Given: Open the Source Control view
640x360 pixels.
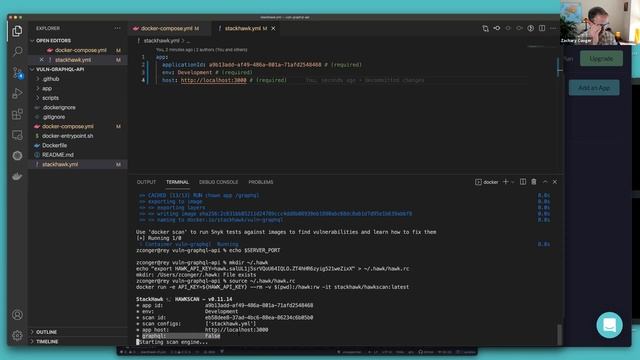Looking at the screenshot, I should tap(17, 73).
